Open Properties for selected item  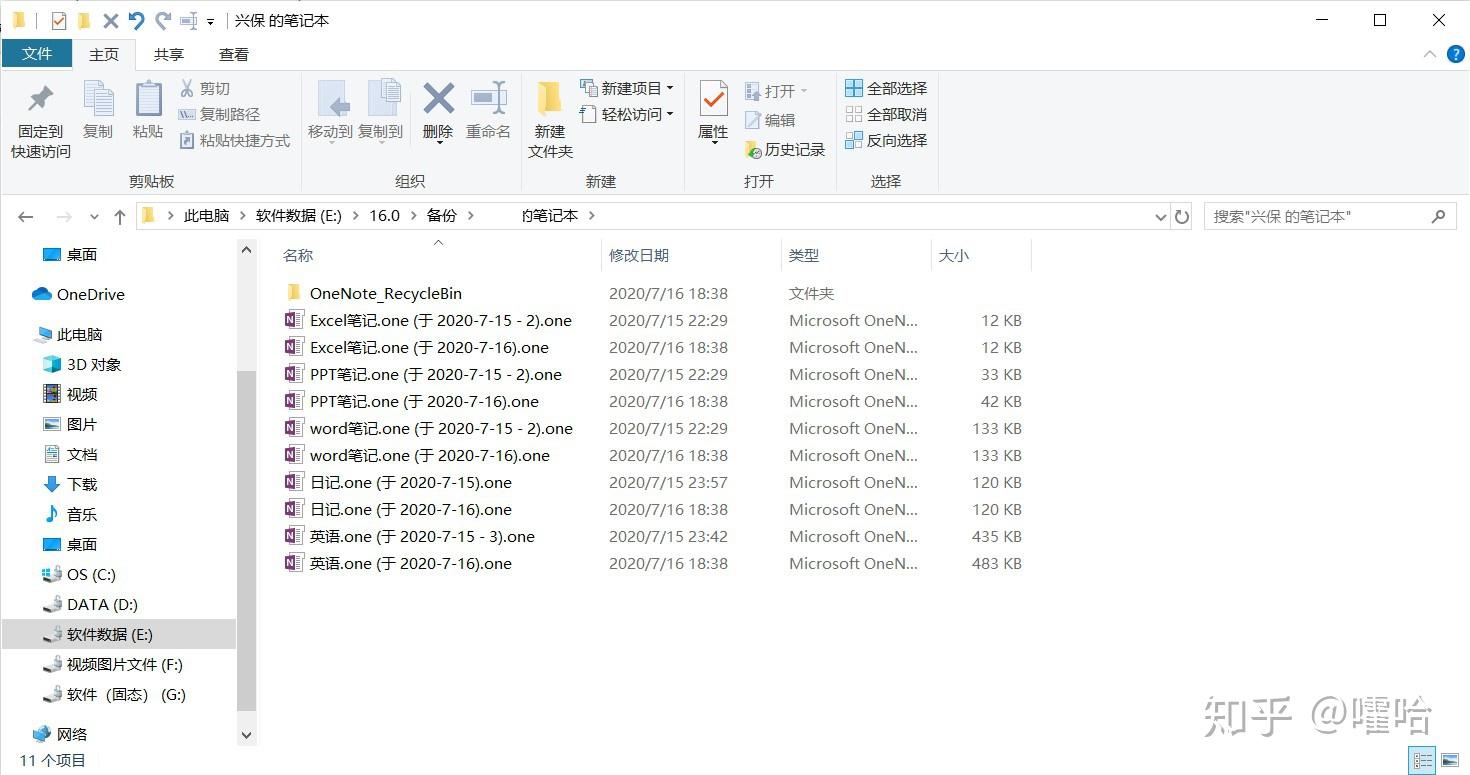click(x=713, y=112)
